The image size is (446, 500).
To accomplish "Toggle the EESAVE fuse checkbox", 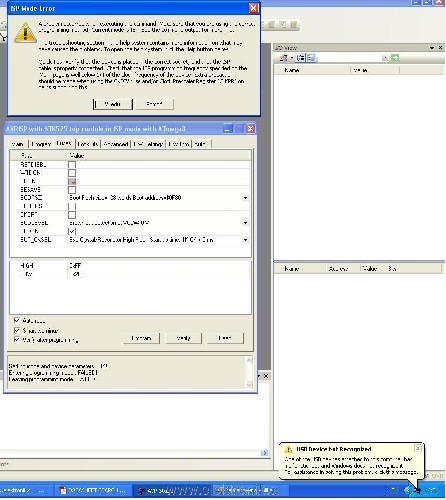I will click(x=72, y=190).
